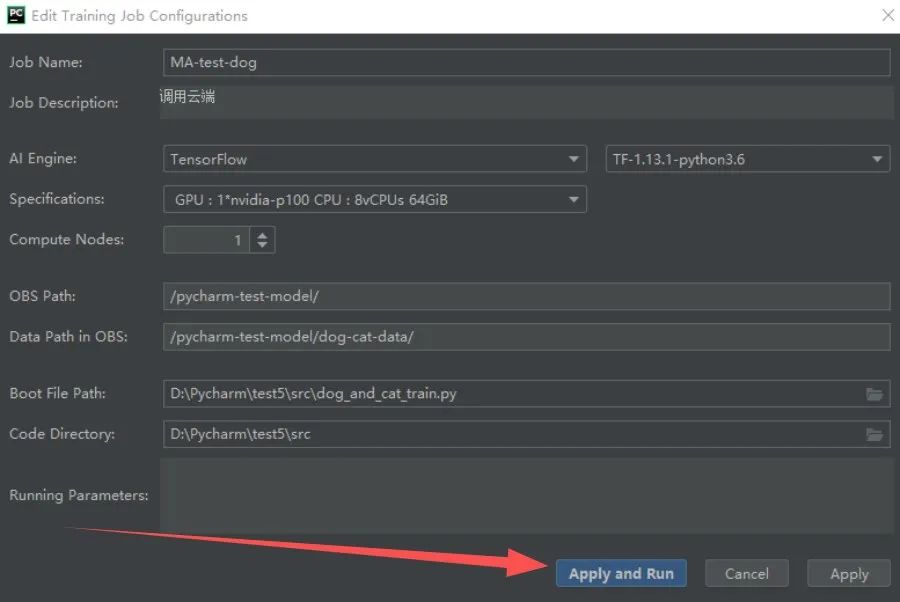This screenshot has width=900, height=602.
Task: Click the Running Parameters label
Action: coord(79,495)
